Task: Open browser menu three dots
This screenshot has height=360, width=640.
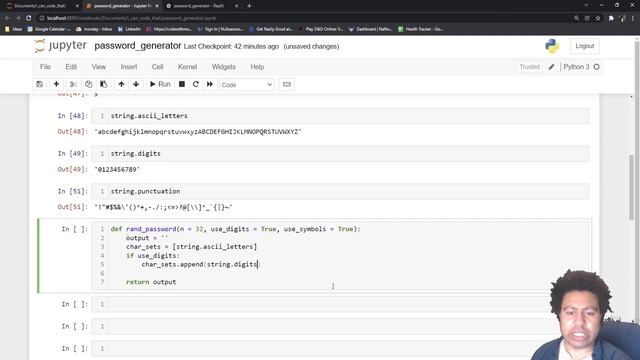Action: pyautogui.click(x=633, y=18)
